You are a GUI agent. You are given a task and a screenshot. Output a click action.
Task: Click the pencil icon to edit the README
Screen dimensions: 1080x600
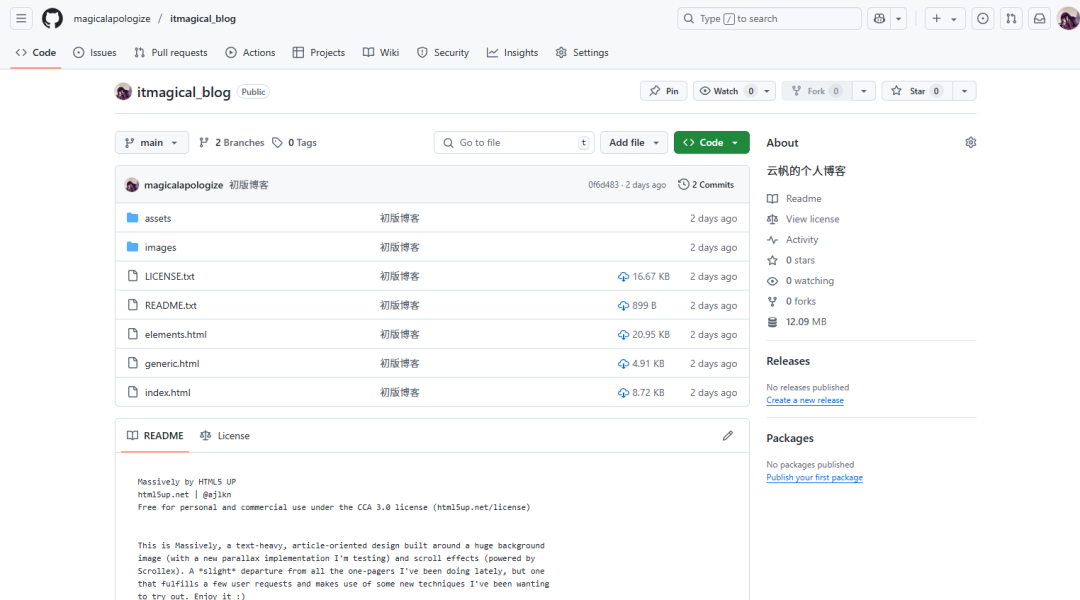[x=728, y=435]
